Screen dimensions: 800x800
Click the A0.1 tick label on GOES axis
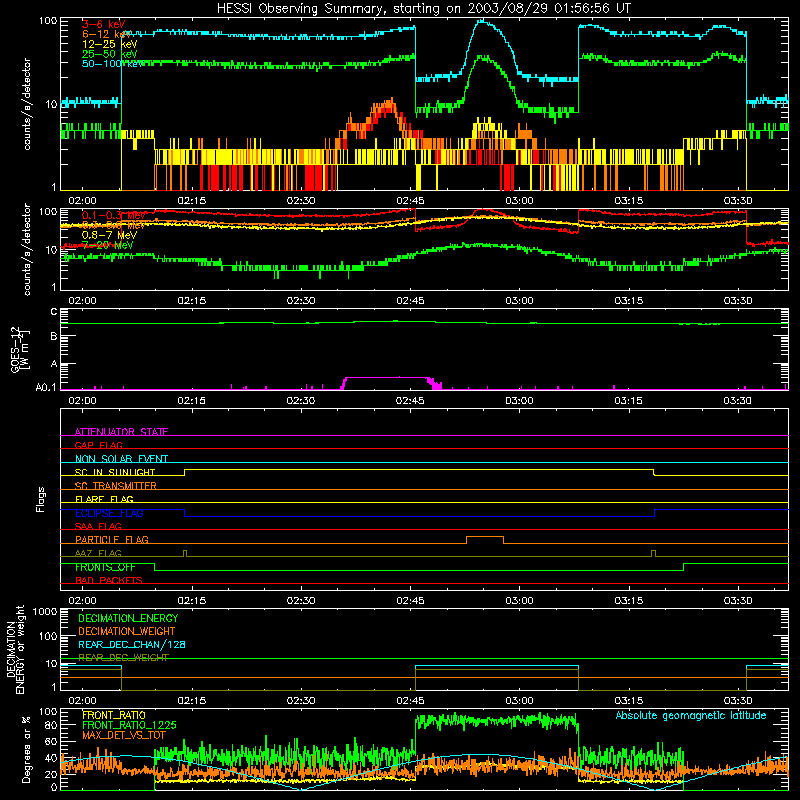pos(45,388)
